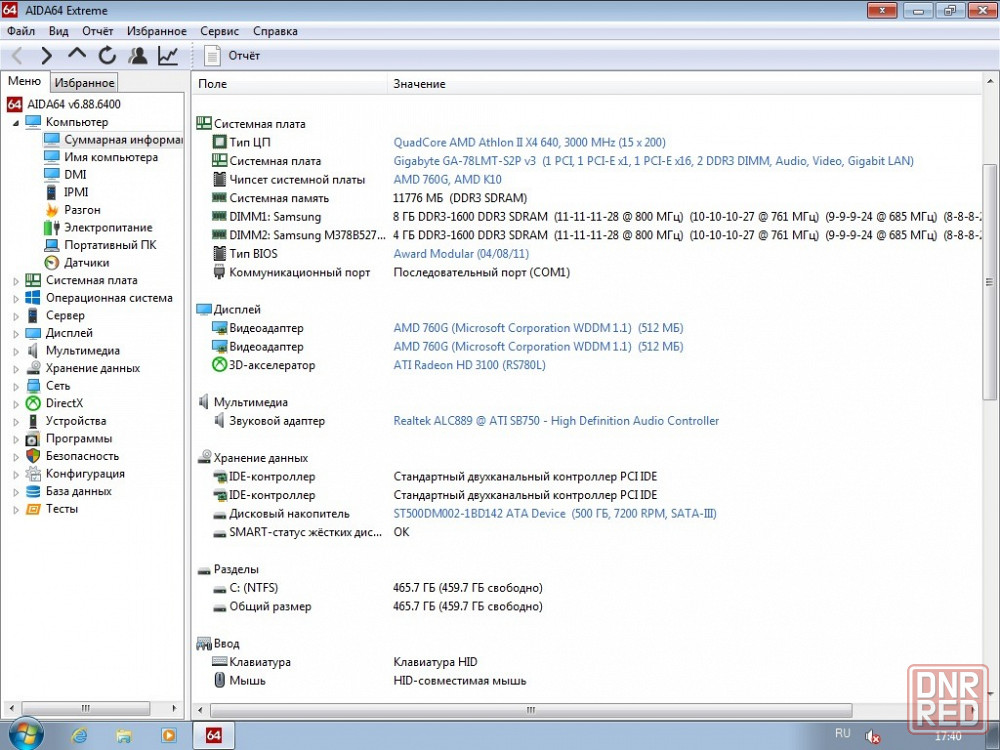
Task: Collapse the Компьютер tree node
Action: coord(16,122)
